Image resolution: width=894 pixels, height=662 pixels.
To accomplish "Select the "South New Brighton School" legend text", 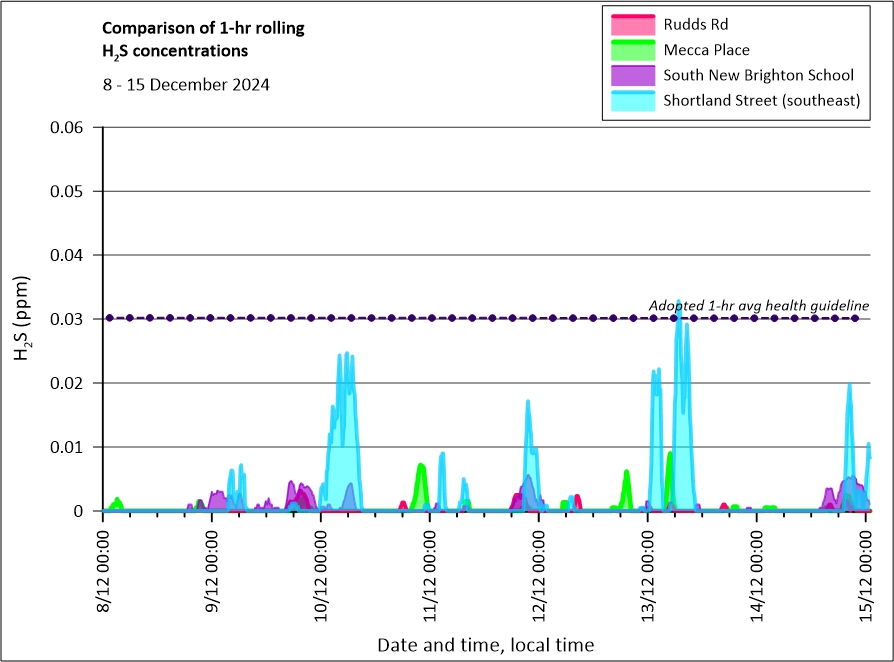I will point(758,76).
